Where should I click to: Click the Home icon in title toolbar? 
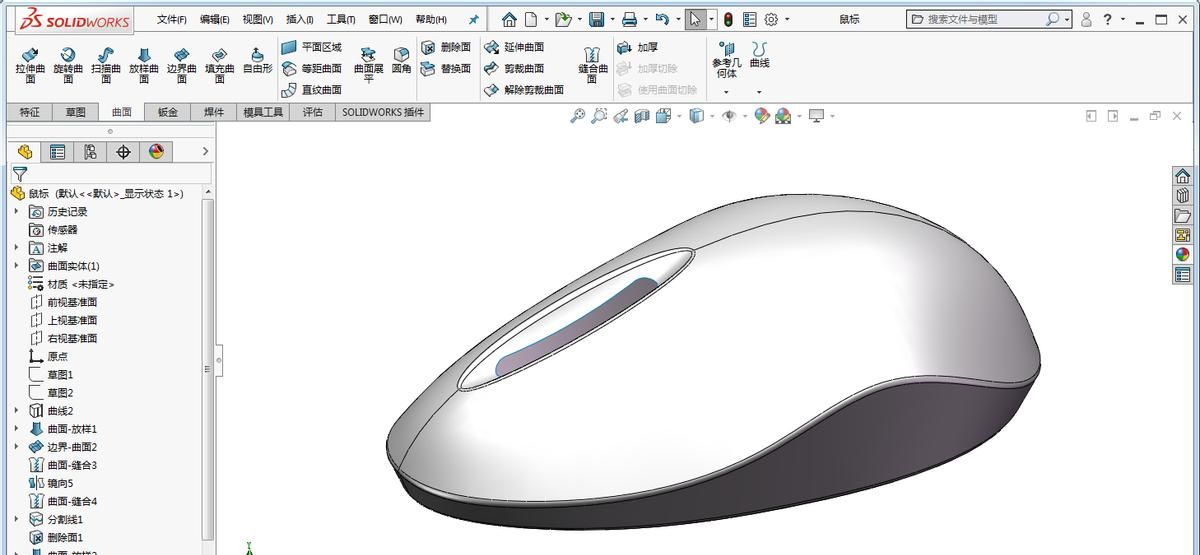pos(509,19)
